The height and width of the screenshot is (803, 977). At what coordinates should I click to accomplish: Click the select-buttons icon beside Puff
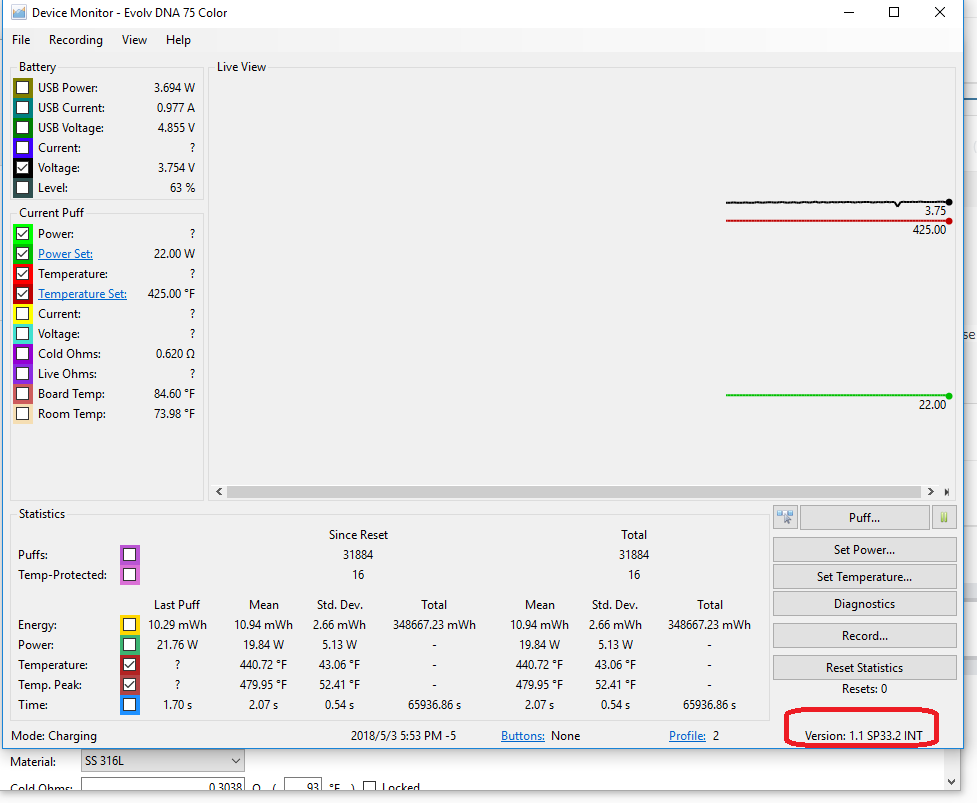coord(785,518)
